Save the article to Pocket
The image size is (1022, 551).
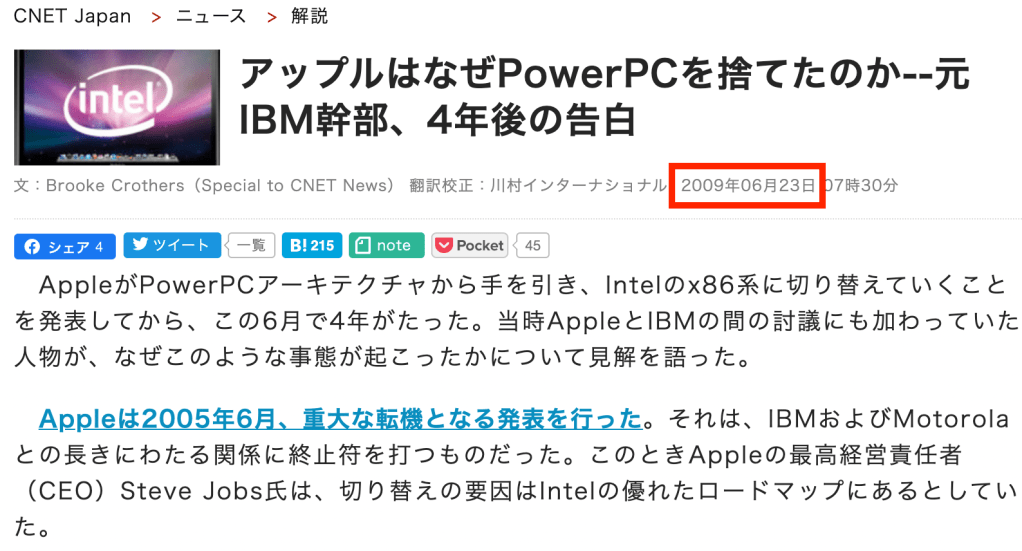pos(469,245)
